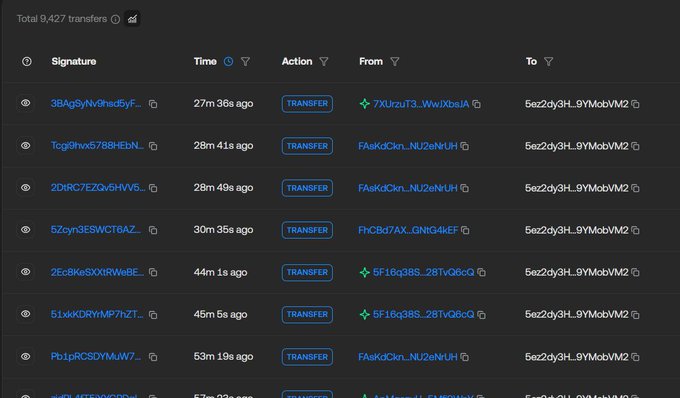
Task: Toggle the Time column clock format
Action: [229, 62]
